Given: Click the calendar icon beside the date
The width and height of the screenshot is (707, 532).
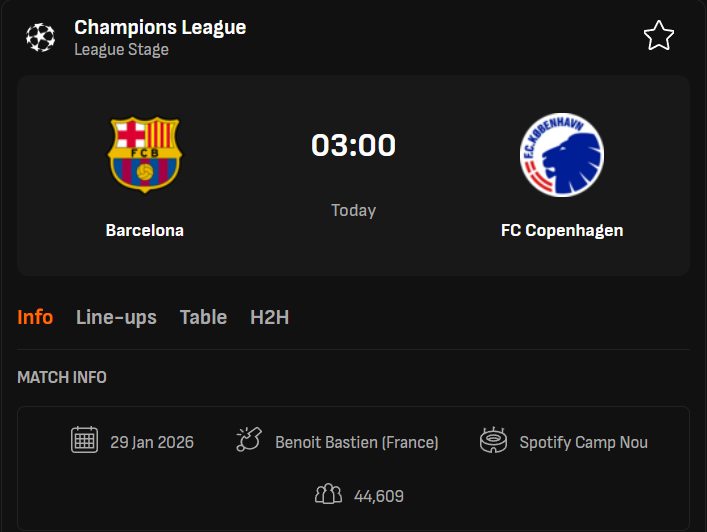Looking at the screenshot, I should [x=84, y=440].
